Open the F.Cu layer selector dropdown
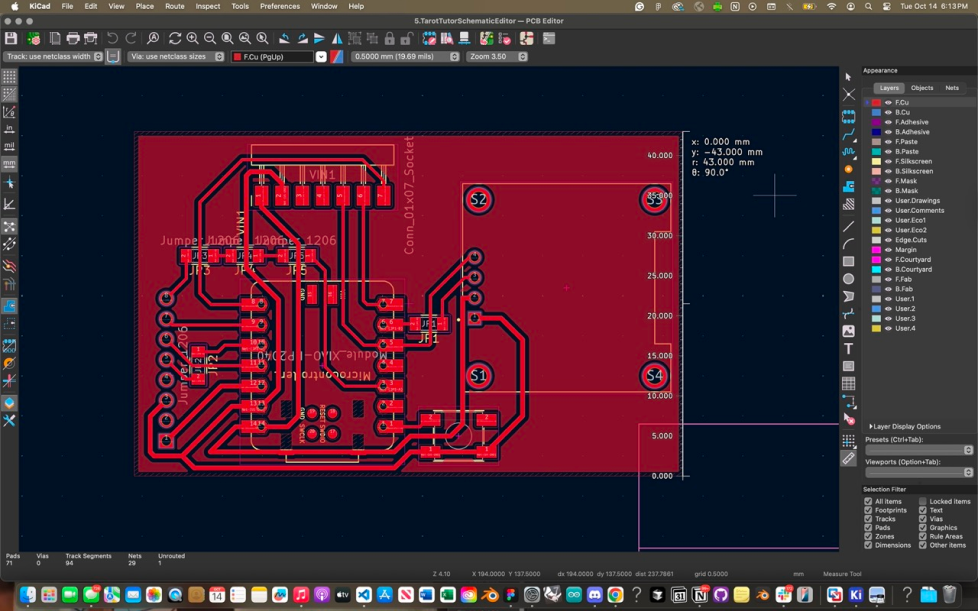 click(321, 57)
